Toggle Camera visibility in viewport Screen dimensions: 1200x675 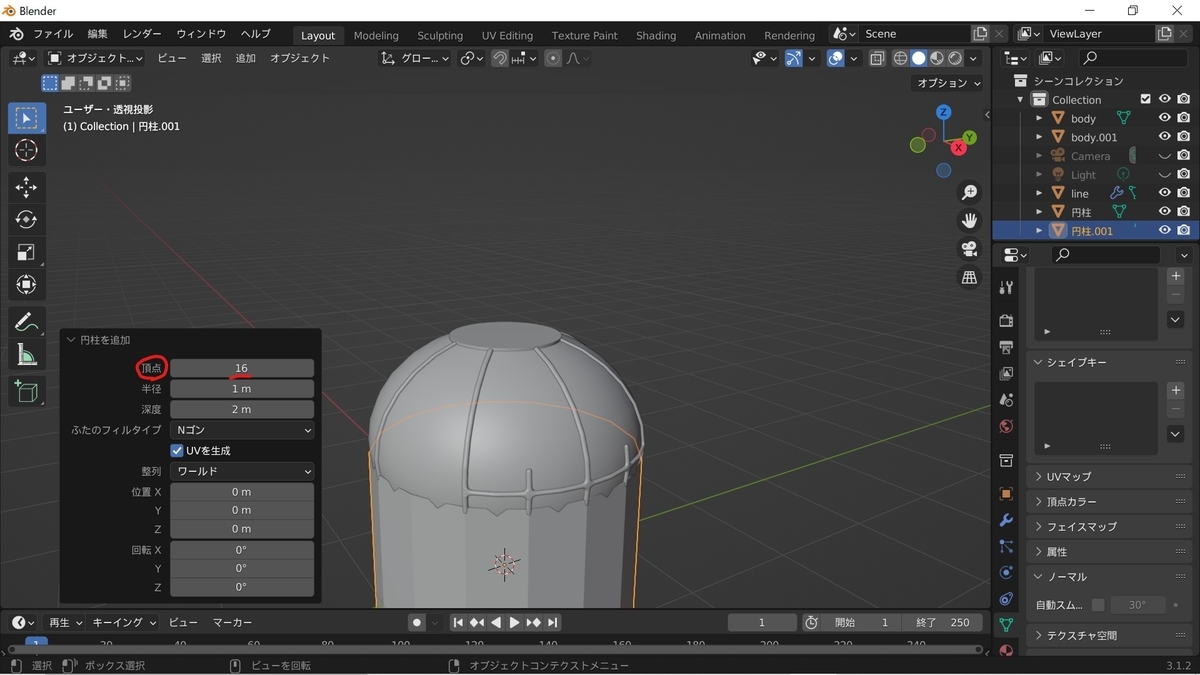tap(1164, 156)
